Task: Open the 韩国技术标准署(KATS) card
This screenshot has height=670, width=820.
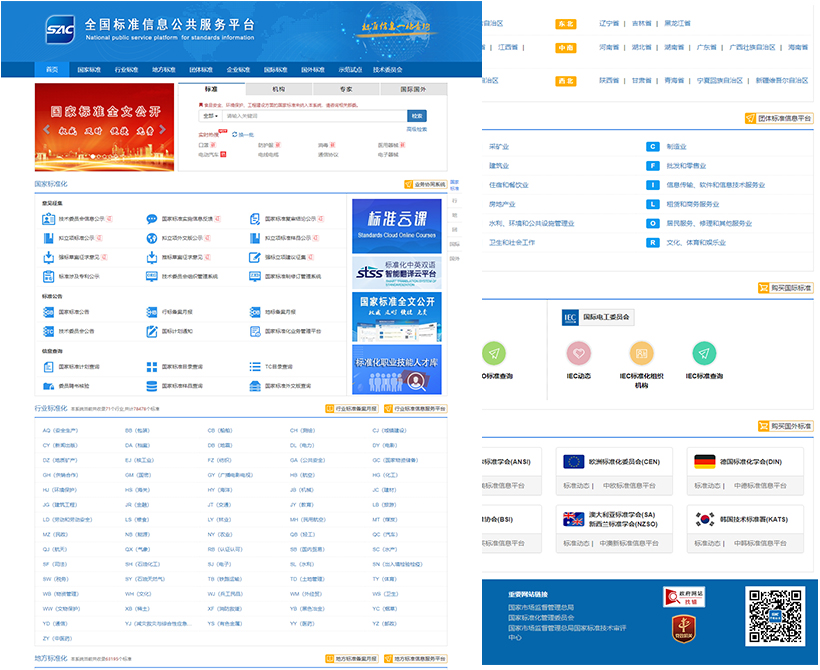Action: coord(745,529)
